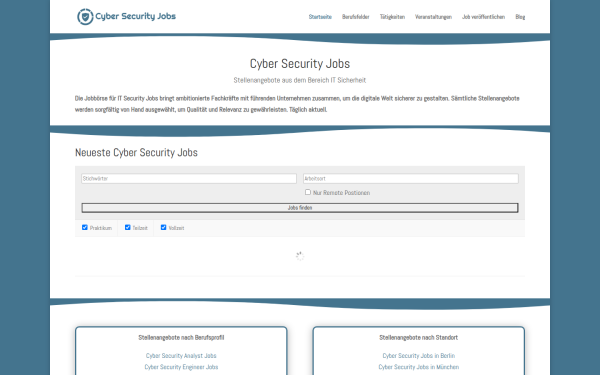
Task: Focus the Stichwörter search field
Action: (x=189, y=178)
